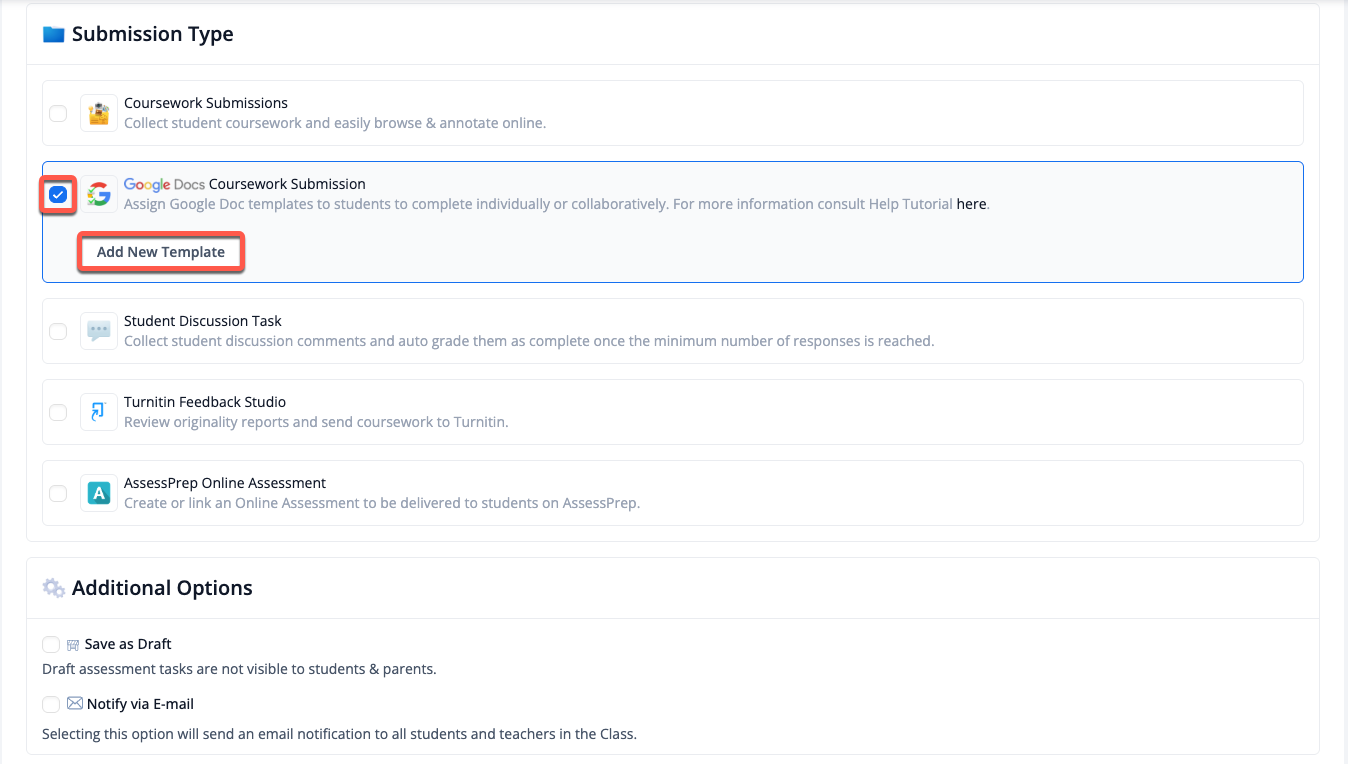This screenshot has height=764, width=1348.
Task: Check the Turnitin Feedback Studio checkbox
Action: coord(58,412)
